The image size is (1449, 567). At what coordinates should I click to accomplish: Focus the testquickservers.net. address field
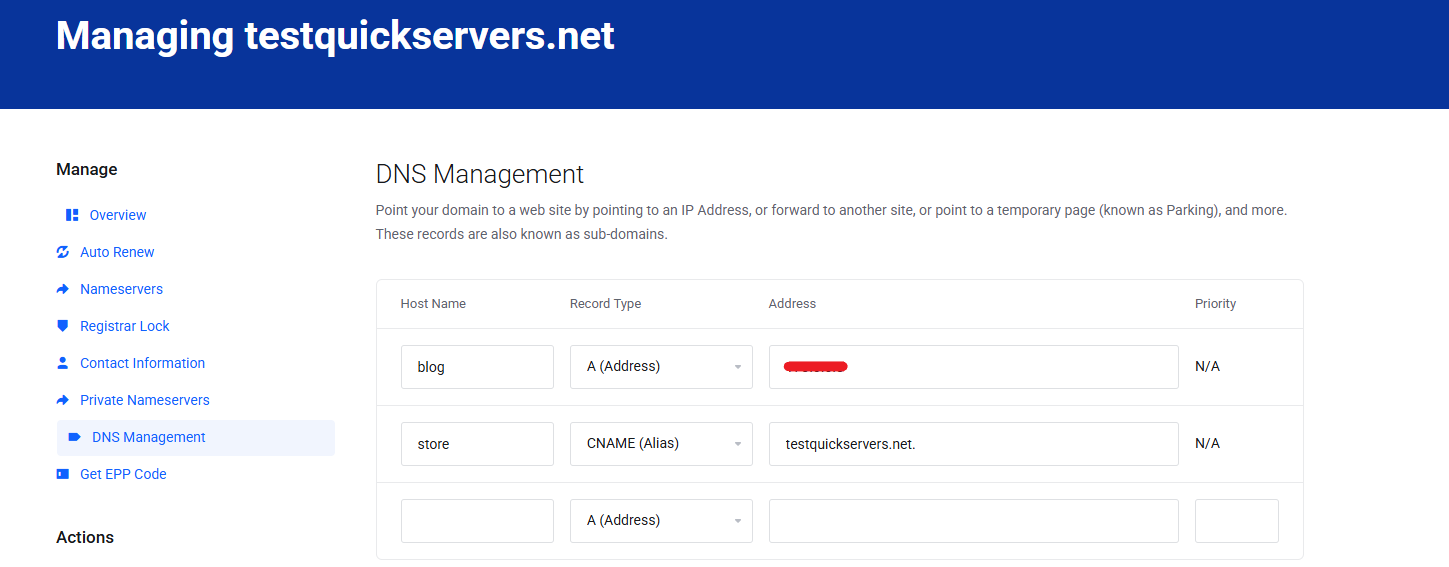pyautogui.click(x=973, y=444)
